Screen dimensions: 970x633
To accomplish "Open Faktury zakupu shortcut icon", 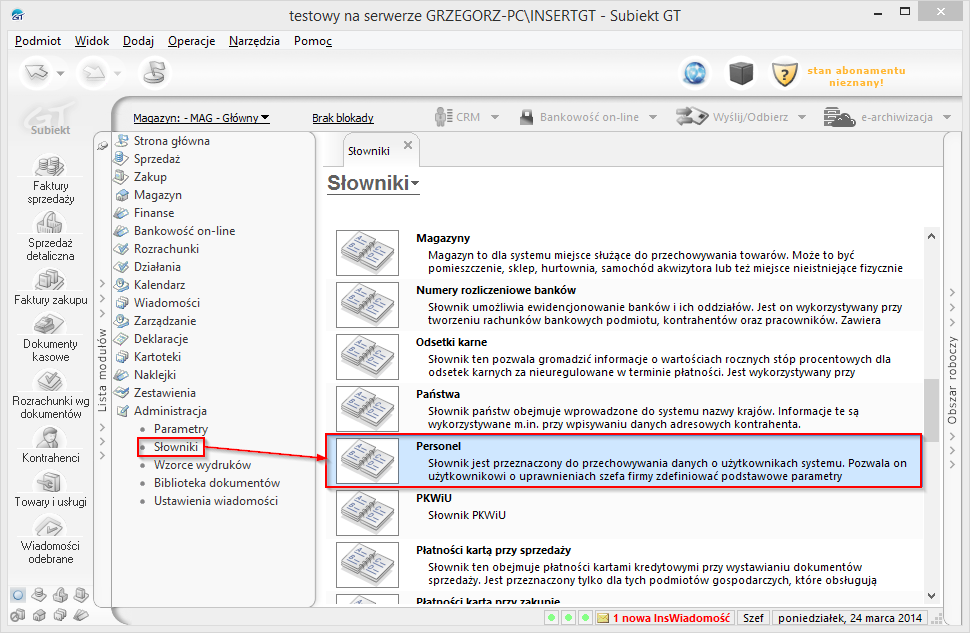I will coord(50,280).
